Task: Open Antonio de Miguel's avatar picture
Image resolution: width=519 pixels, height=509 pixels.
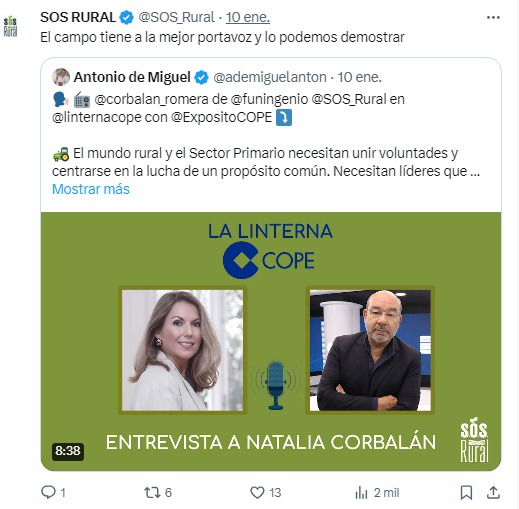Action: [x=61, y=77]
